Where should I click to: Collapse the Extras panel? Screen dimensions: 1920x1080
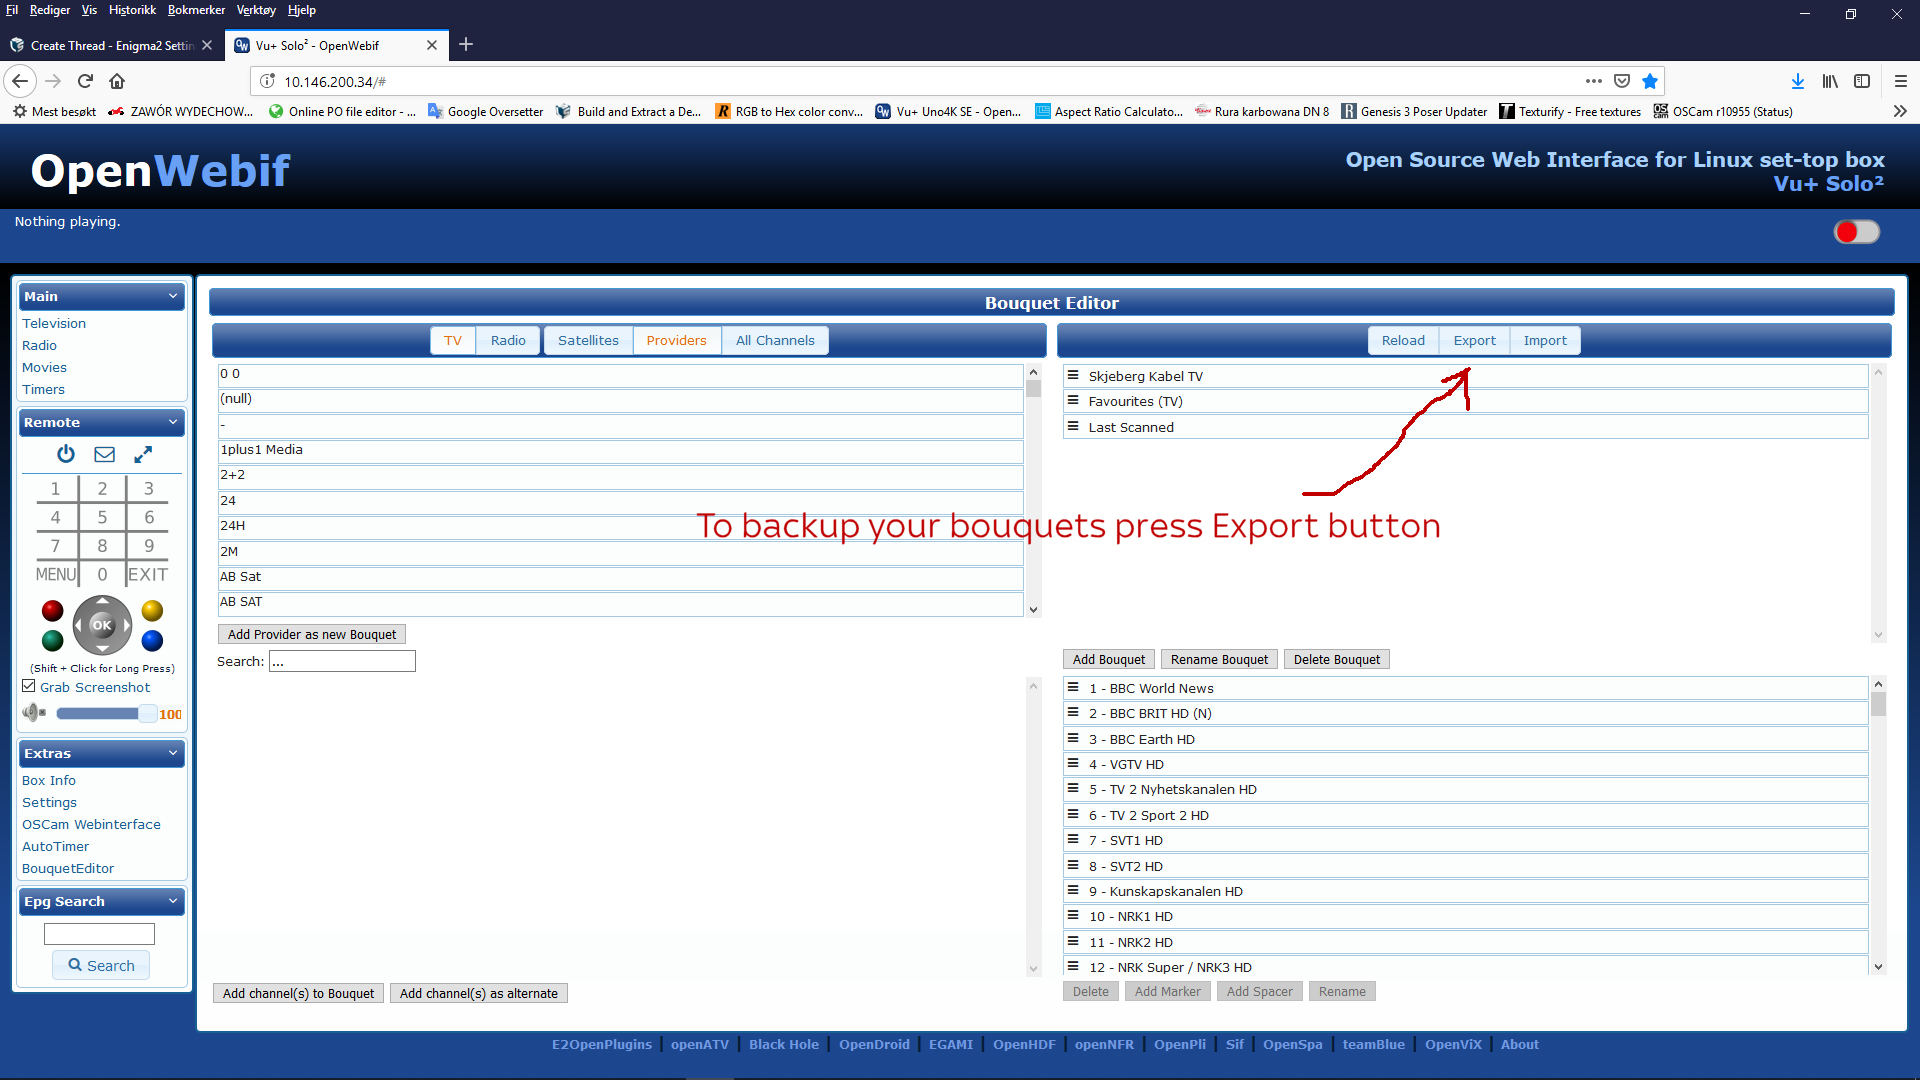[172, 753]
